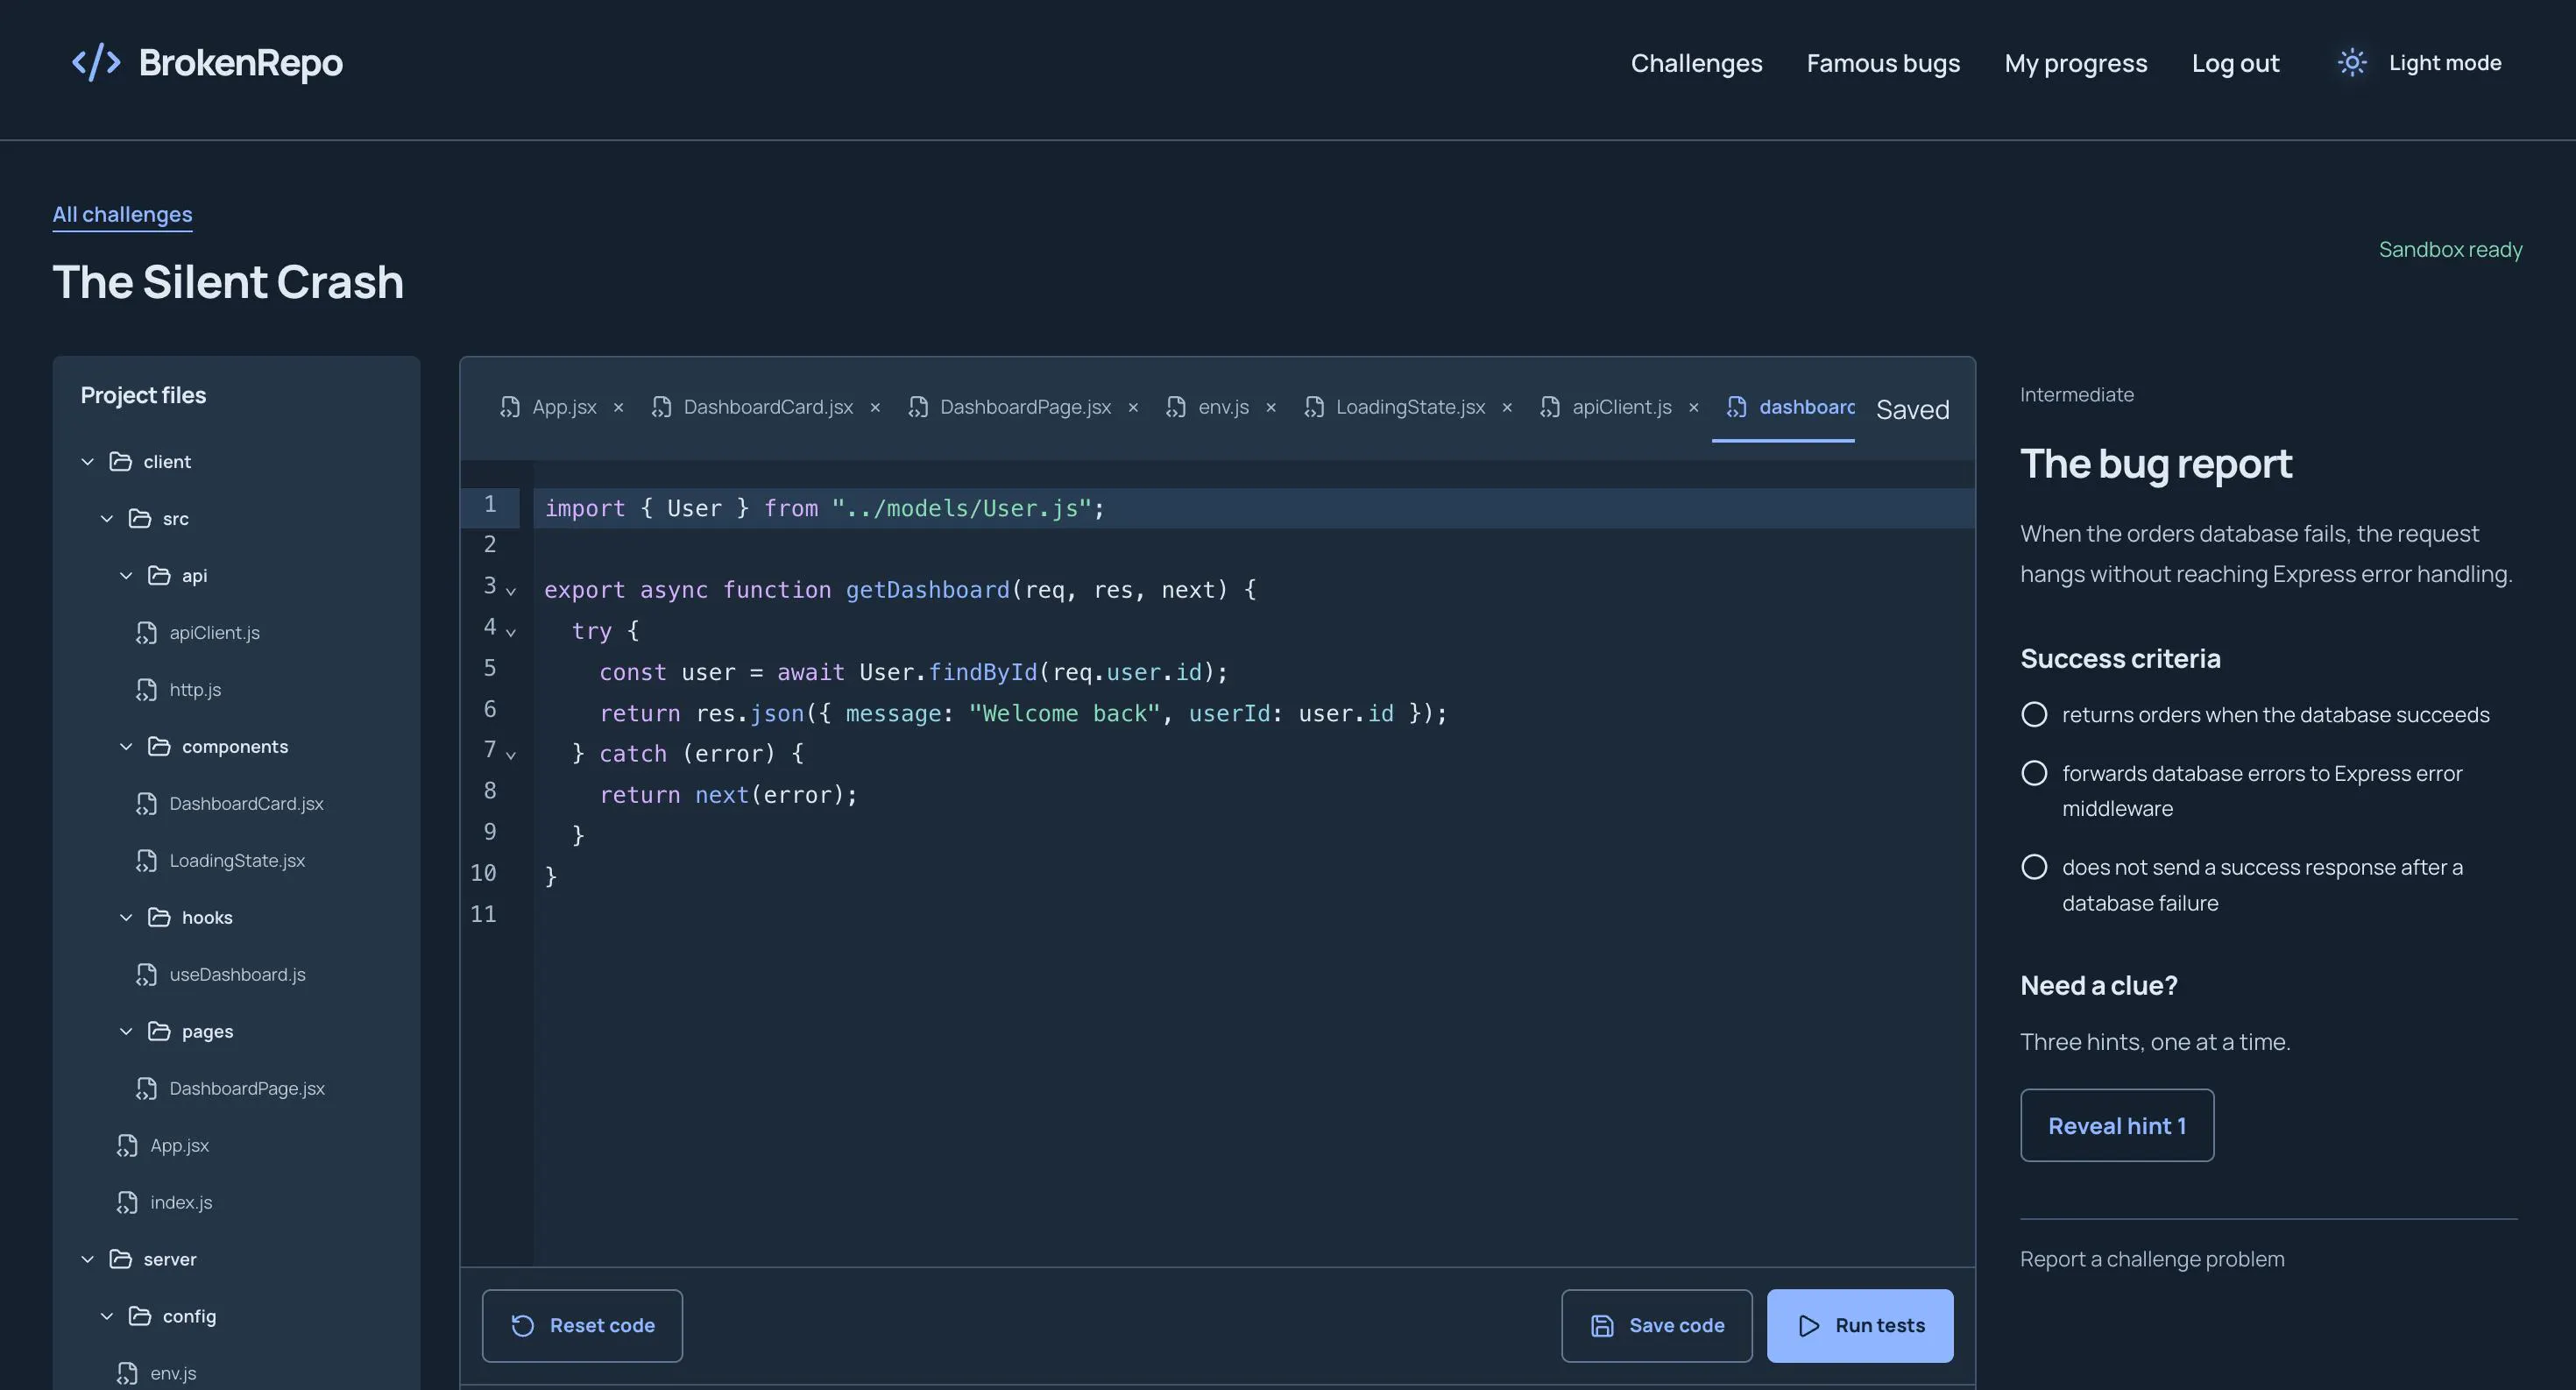Click the server folder icon
The width and height of the screenshot is (2576, 1390).
(121, 1259)
